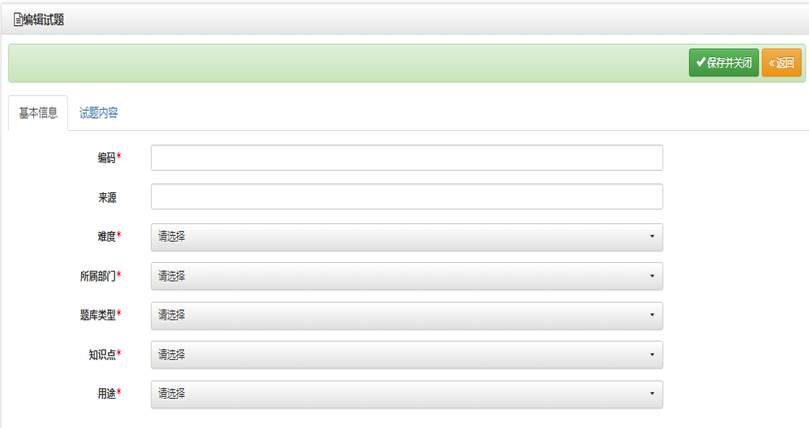Focus the 编码 text input field
This screenshot has height=428, width=809.
[406, 158]
